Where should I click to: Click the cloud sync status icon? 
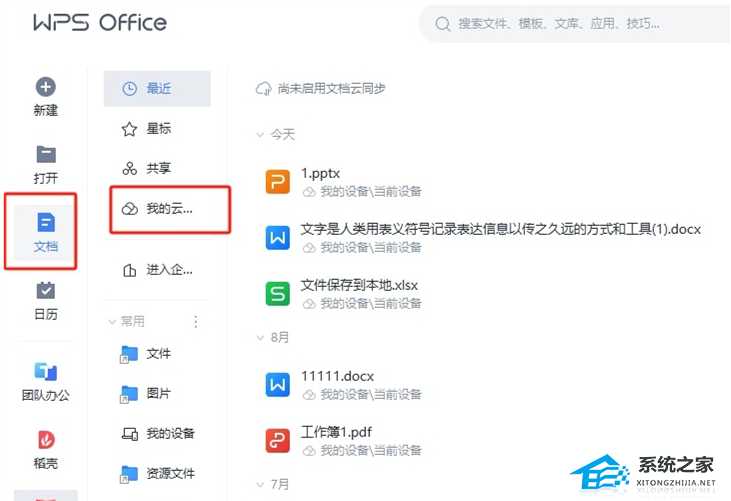(263, 89)
